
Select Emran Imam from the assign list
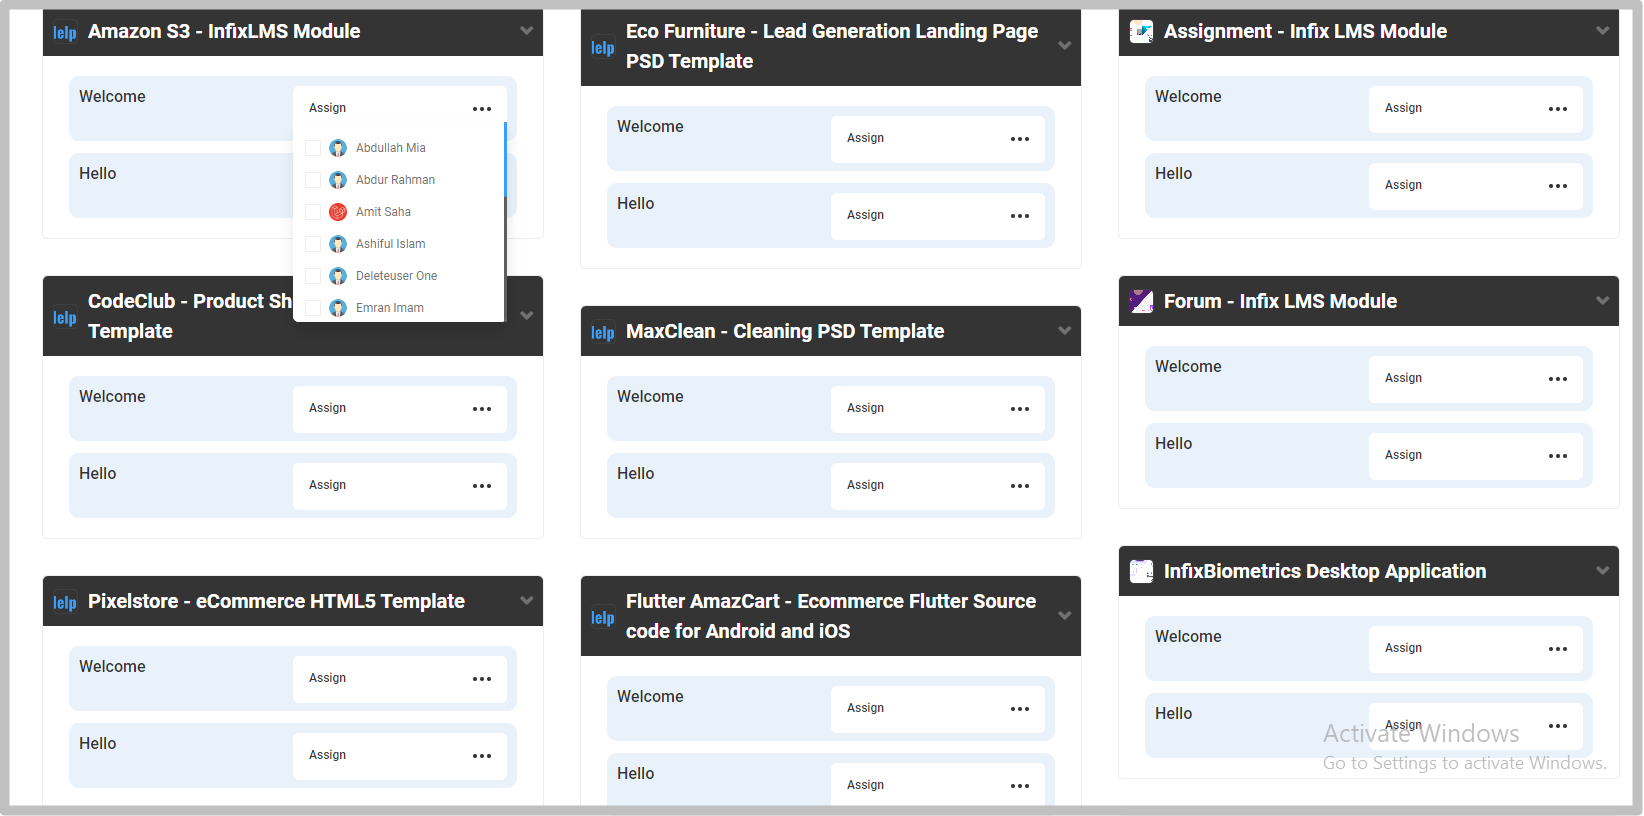coord(389,308)
